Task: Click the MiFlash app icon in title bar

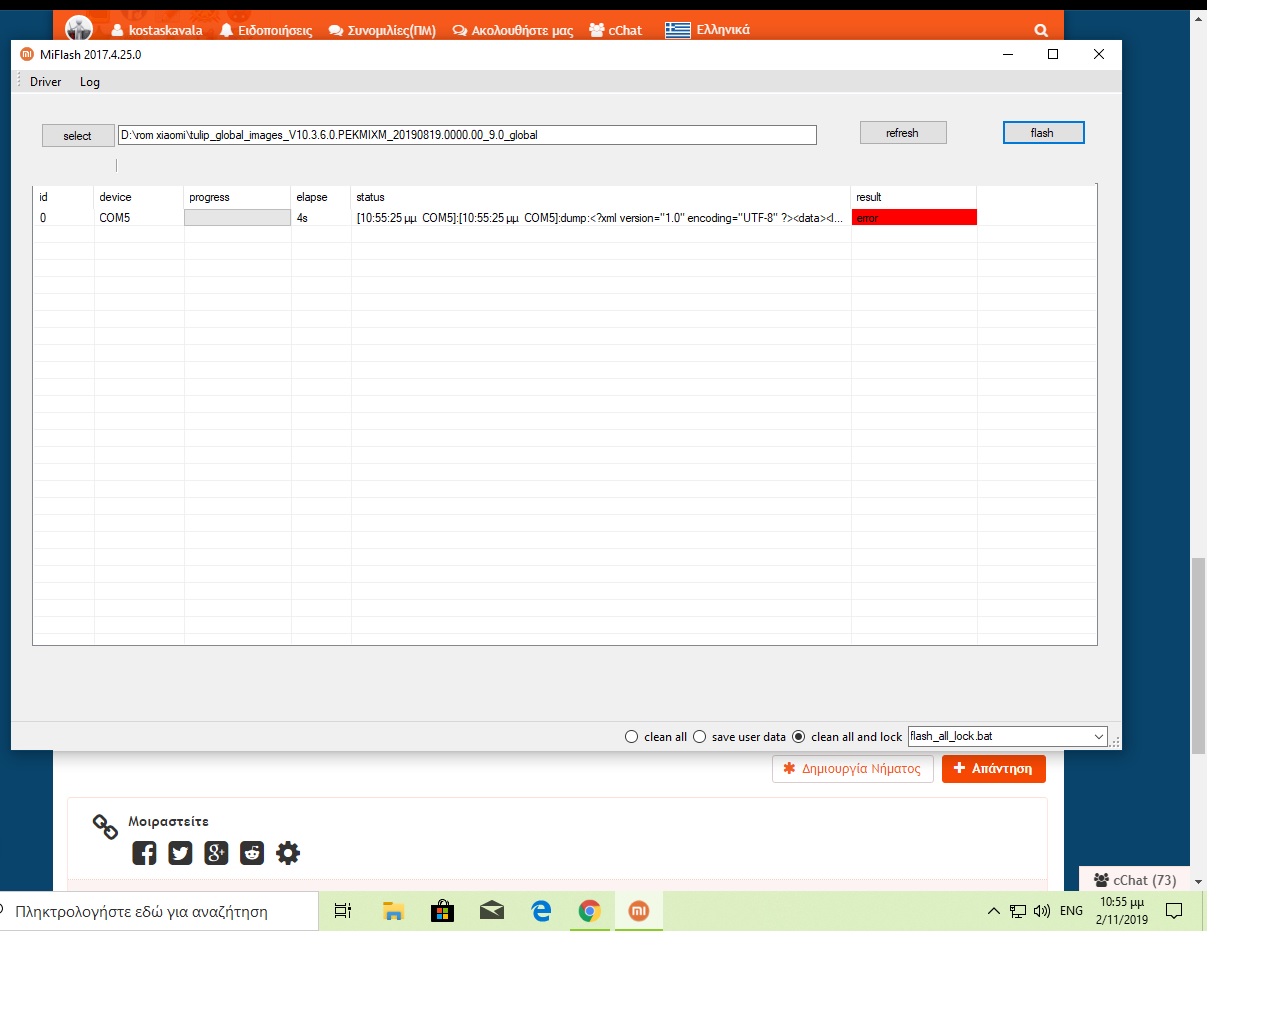Action: [x=27, y=54]
